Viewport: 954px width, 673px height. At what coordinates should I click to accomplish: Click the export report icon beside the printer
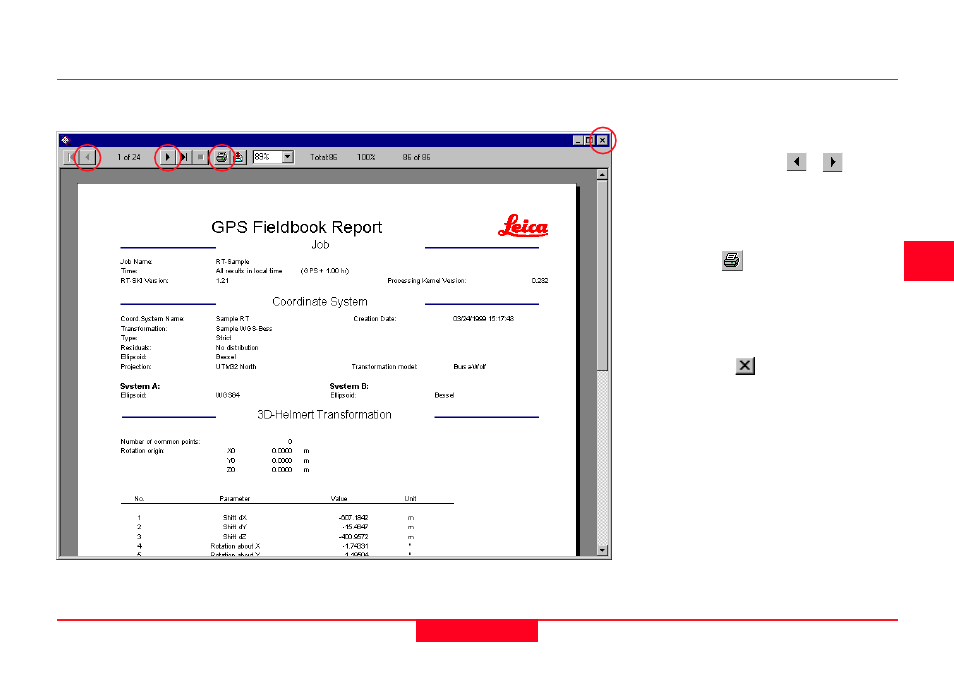point(238,157)
